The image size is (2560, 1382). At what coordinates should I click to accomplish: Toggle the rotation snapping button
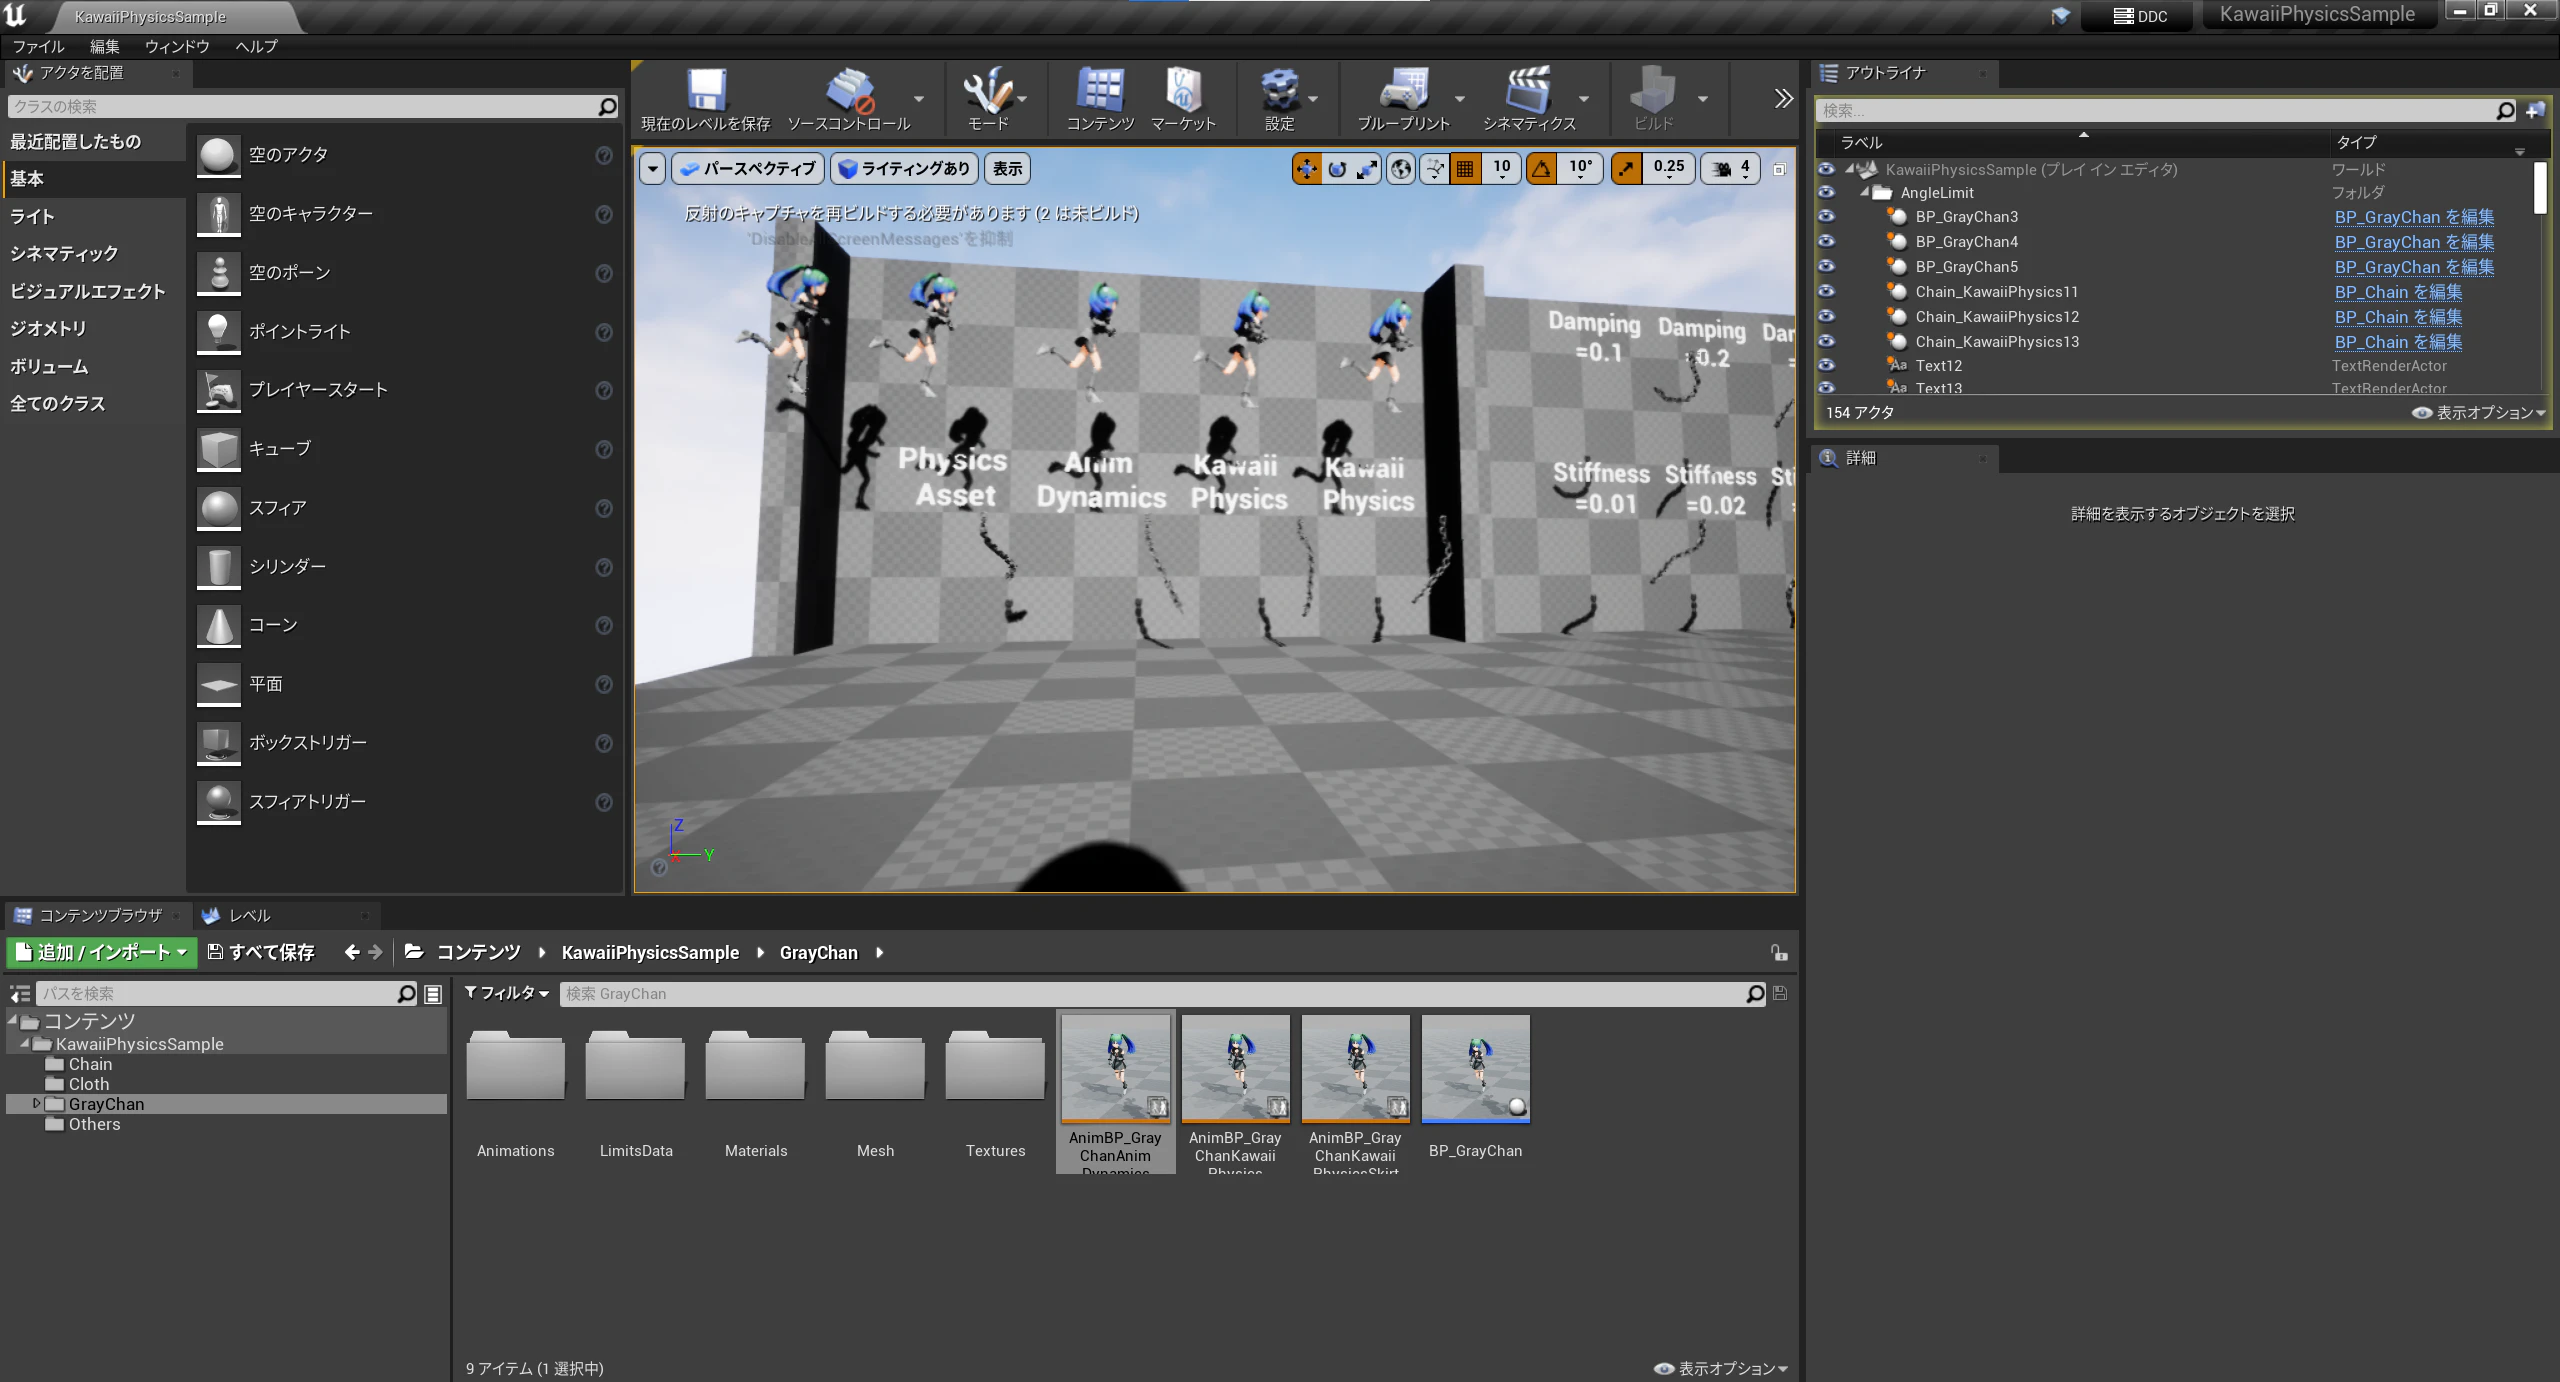click(x=1541, y=169)
